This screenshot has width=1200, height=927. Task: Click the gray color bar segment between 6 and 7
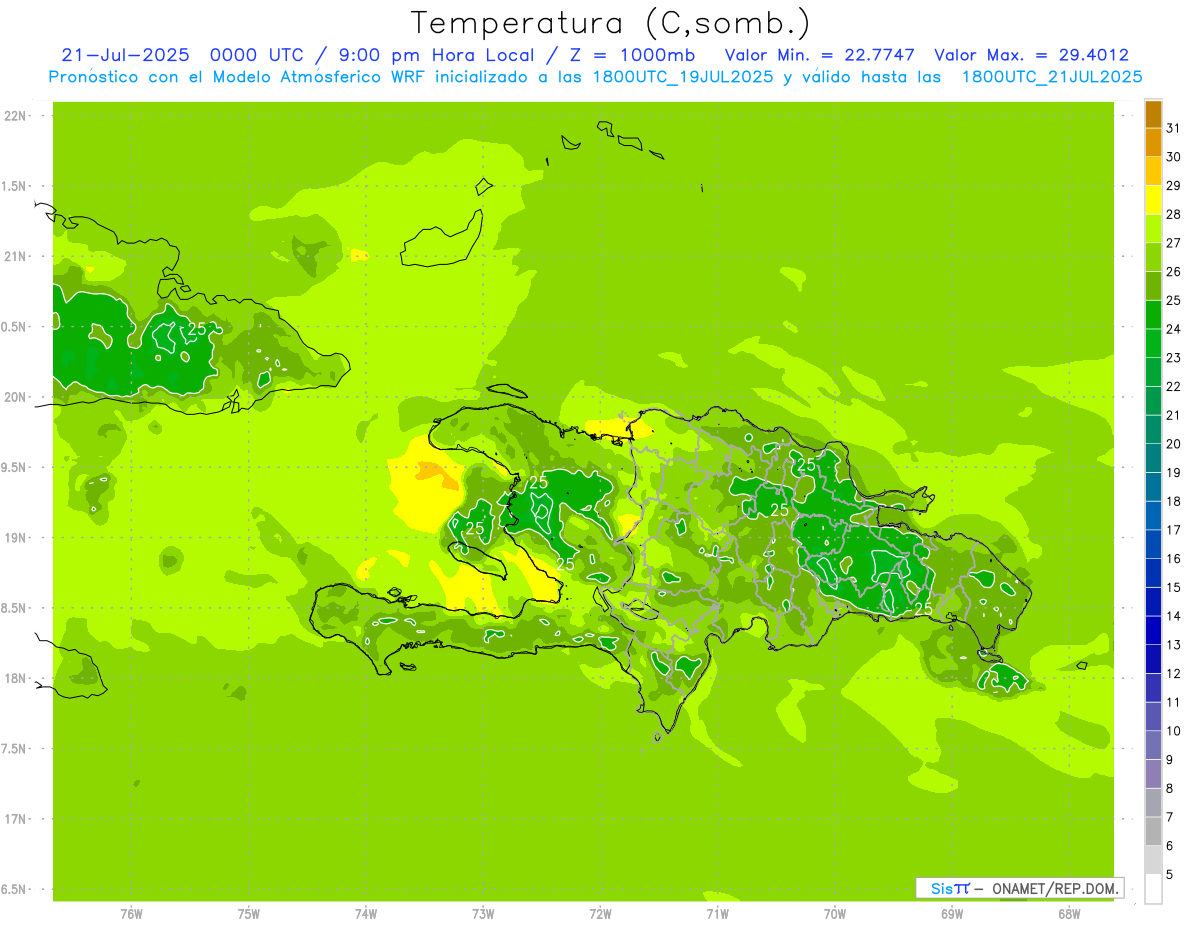point(1153,832)
